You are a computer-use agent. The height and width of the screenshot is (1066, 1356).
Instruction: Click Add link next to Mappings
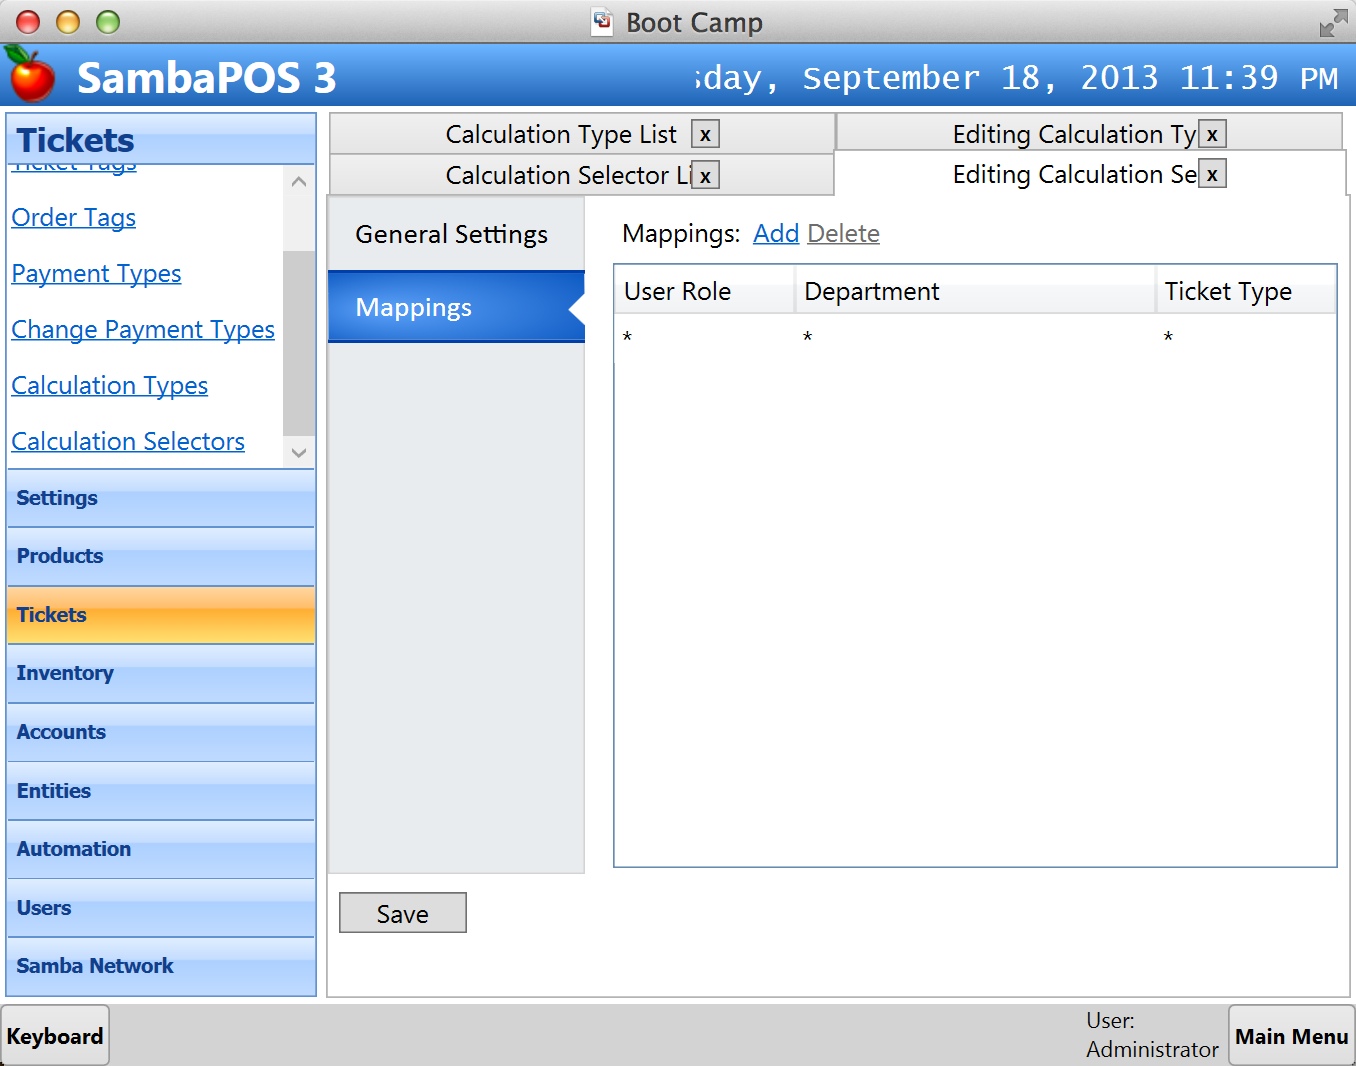tap(775, 234)
